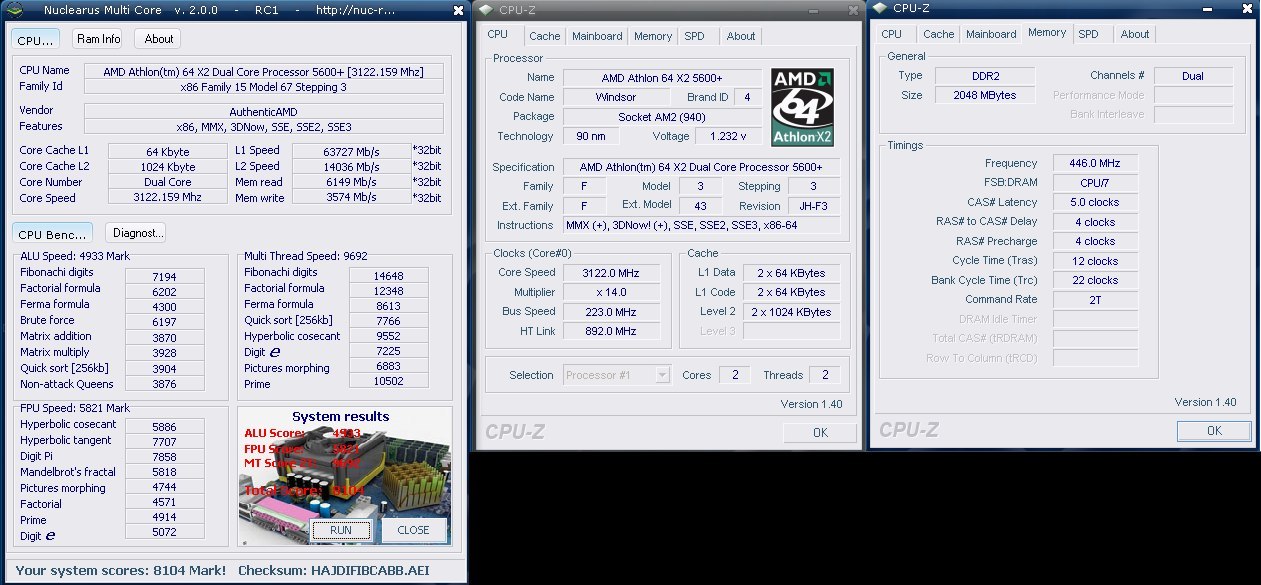Screen dimensions: 1261x585
Task: Select the About tab in CPU-Z Memory window
Action: click(x=1135, y=34)
